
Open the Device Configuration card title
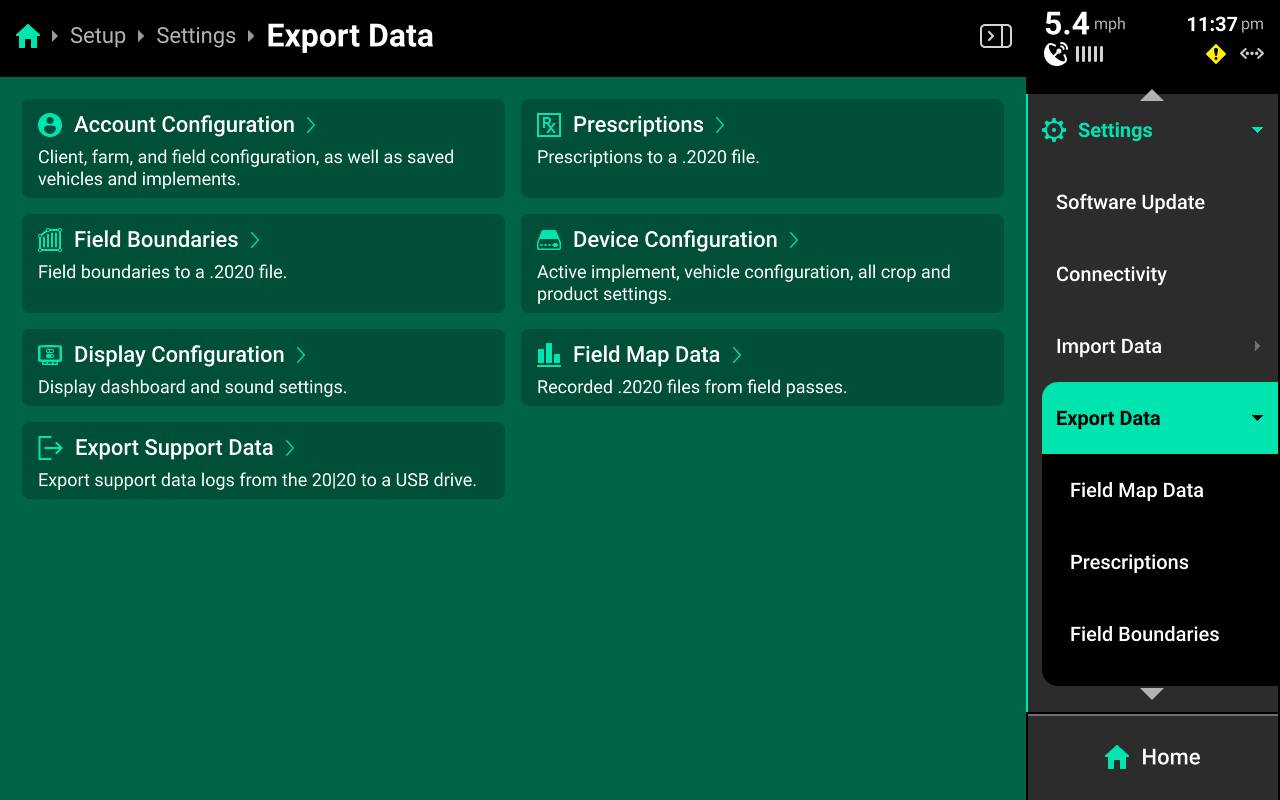coord(675,240)
